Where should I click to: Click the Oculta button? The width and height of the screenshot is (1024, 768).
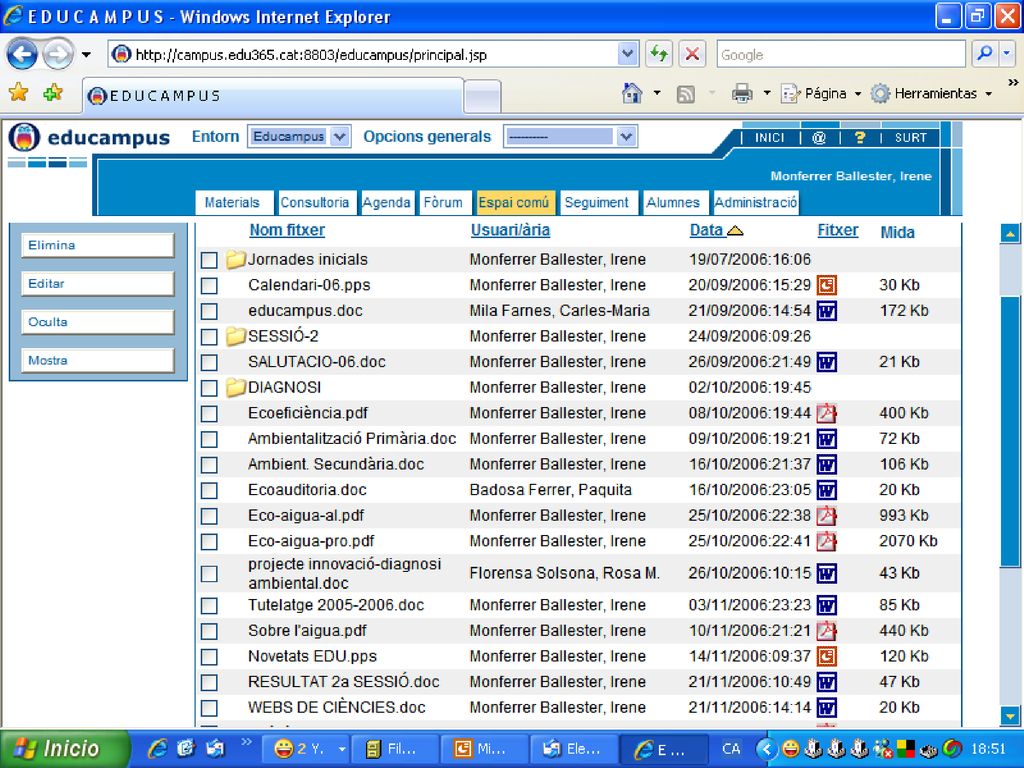(98, 322)
